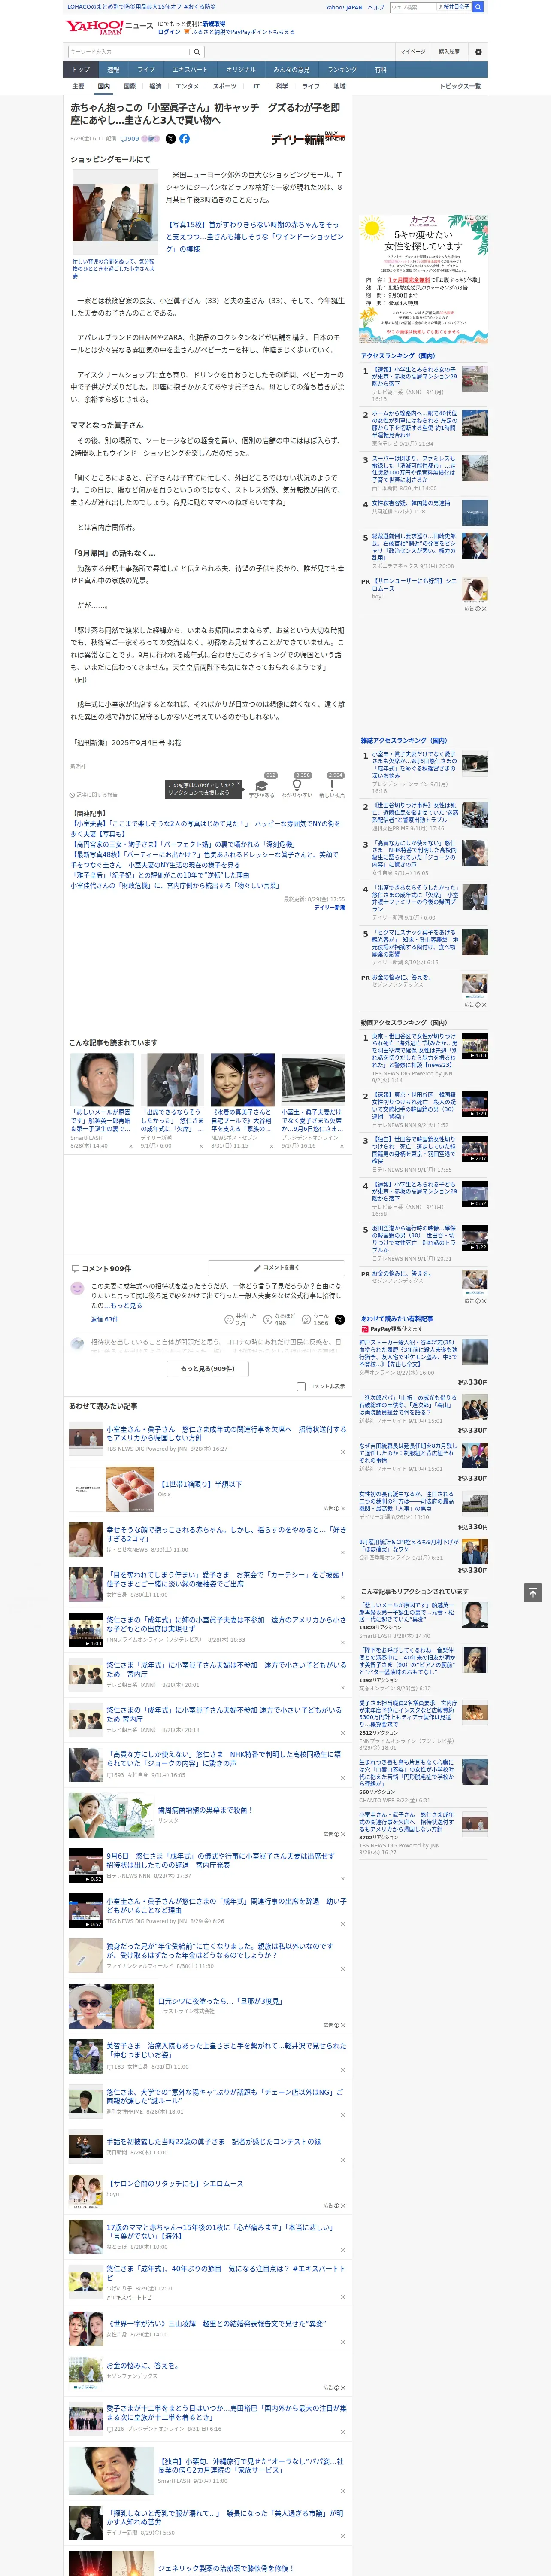Open マイページ in the header
Screen dimensions: 551x2576
click(x=413, y=52)
